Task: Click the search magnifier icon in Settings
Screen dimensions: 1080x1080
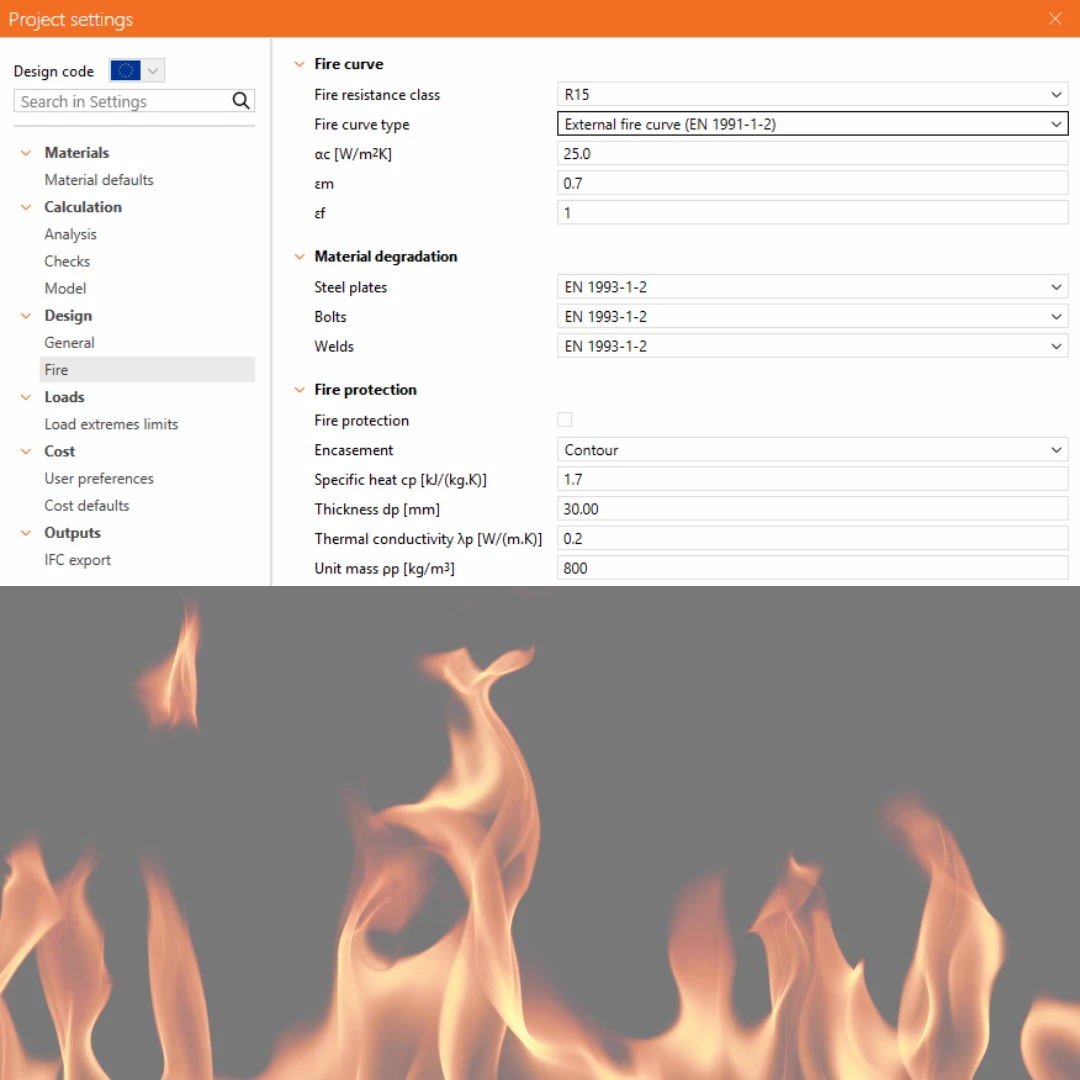Action: (240, 101)
